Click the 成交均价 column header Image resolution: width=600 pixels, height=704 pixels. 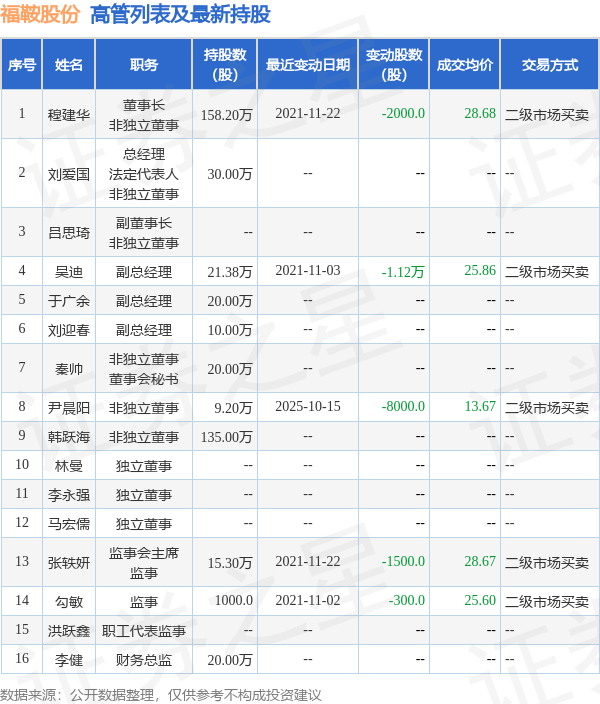point(465,65)
